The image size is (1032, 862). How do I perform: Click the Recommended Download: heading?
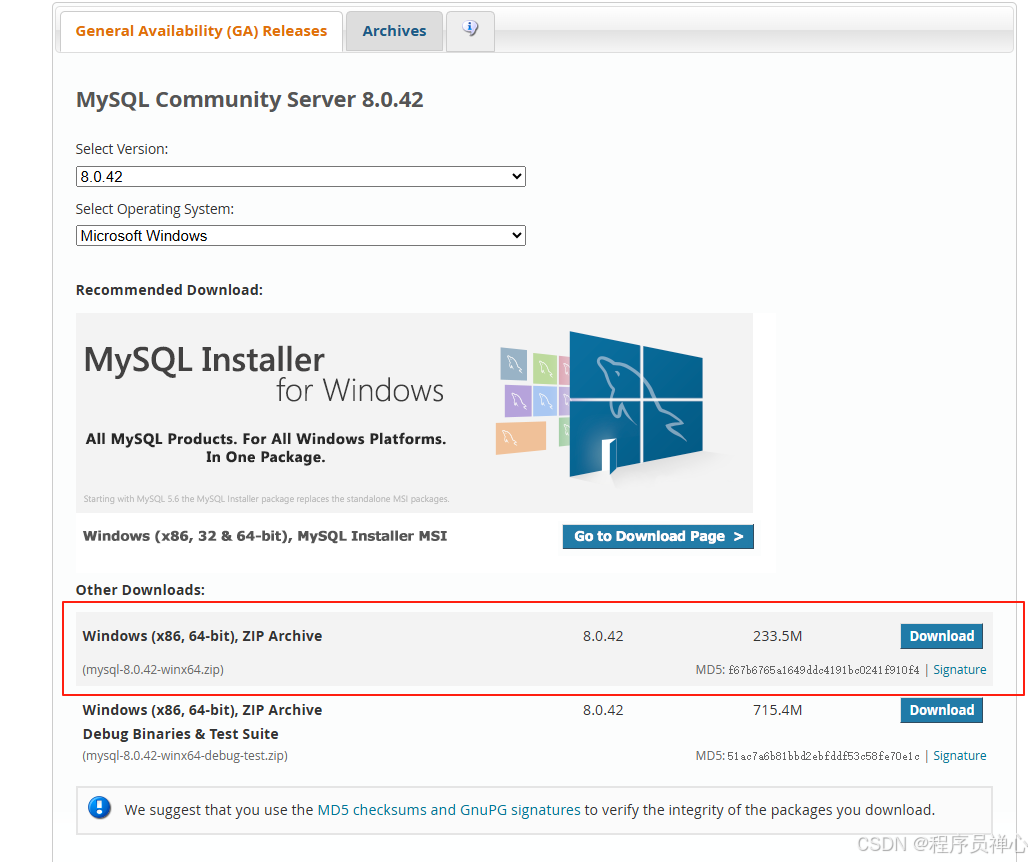tap(169, 290)
